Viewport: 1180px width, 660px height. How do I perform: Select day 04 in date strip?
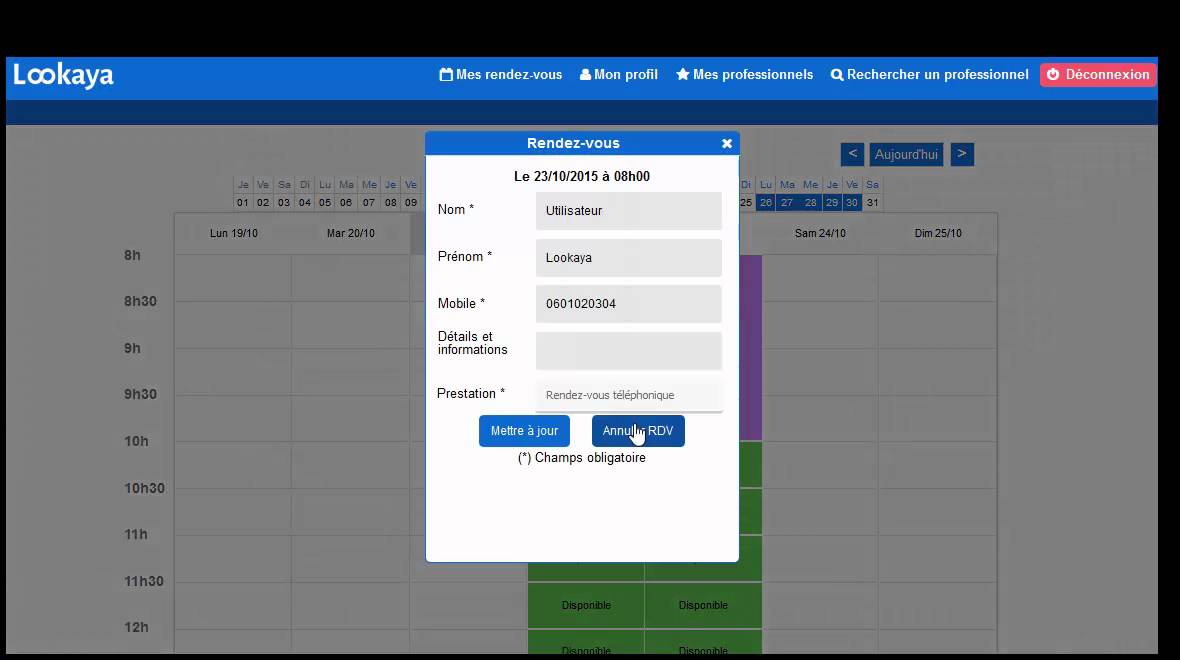click(305, 202)
